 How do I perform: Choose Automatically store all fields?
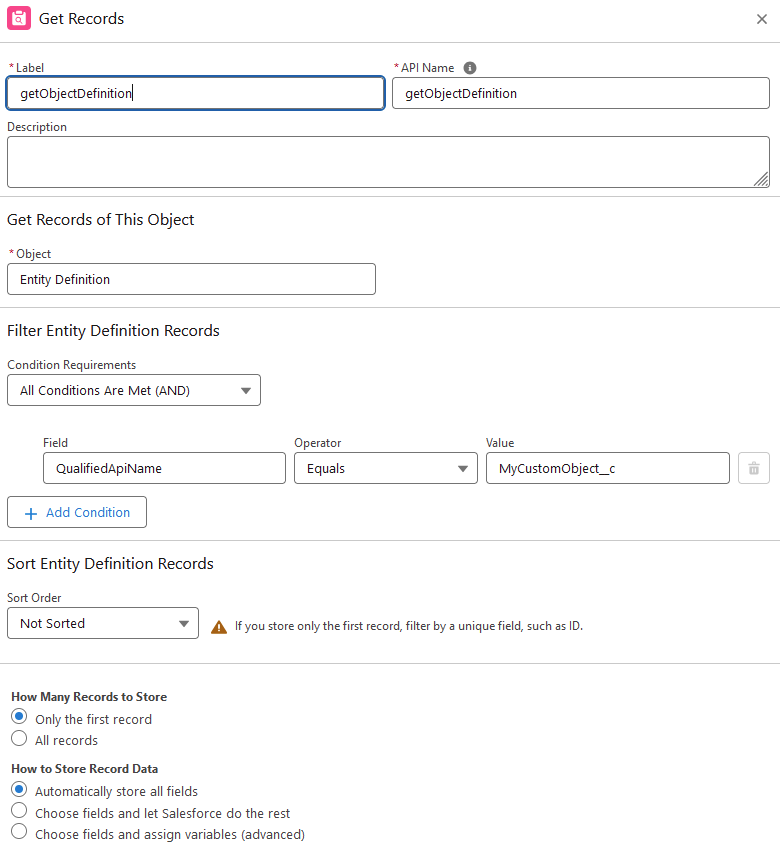coord(19,789)
